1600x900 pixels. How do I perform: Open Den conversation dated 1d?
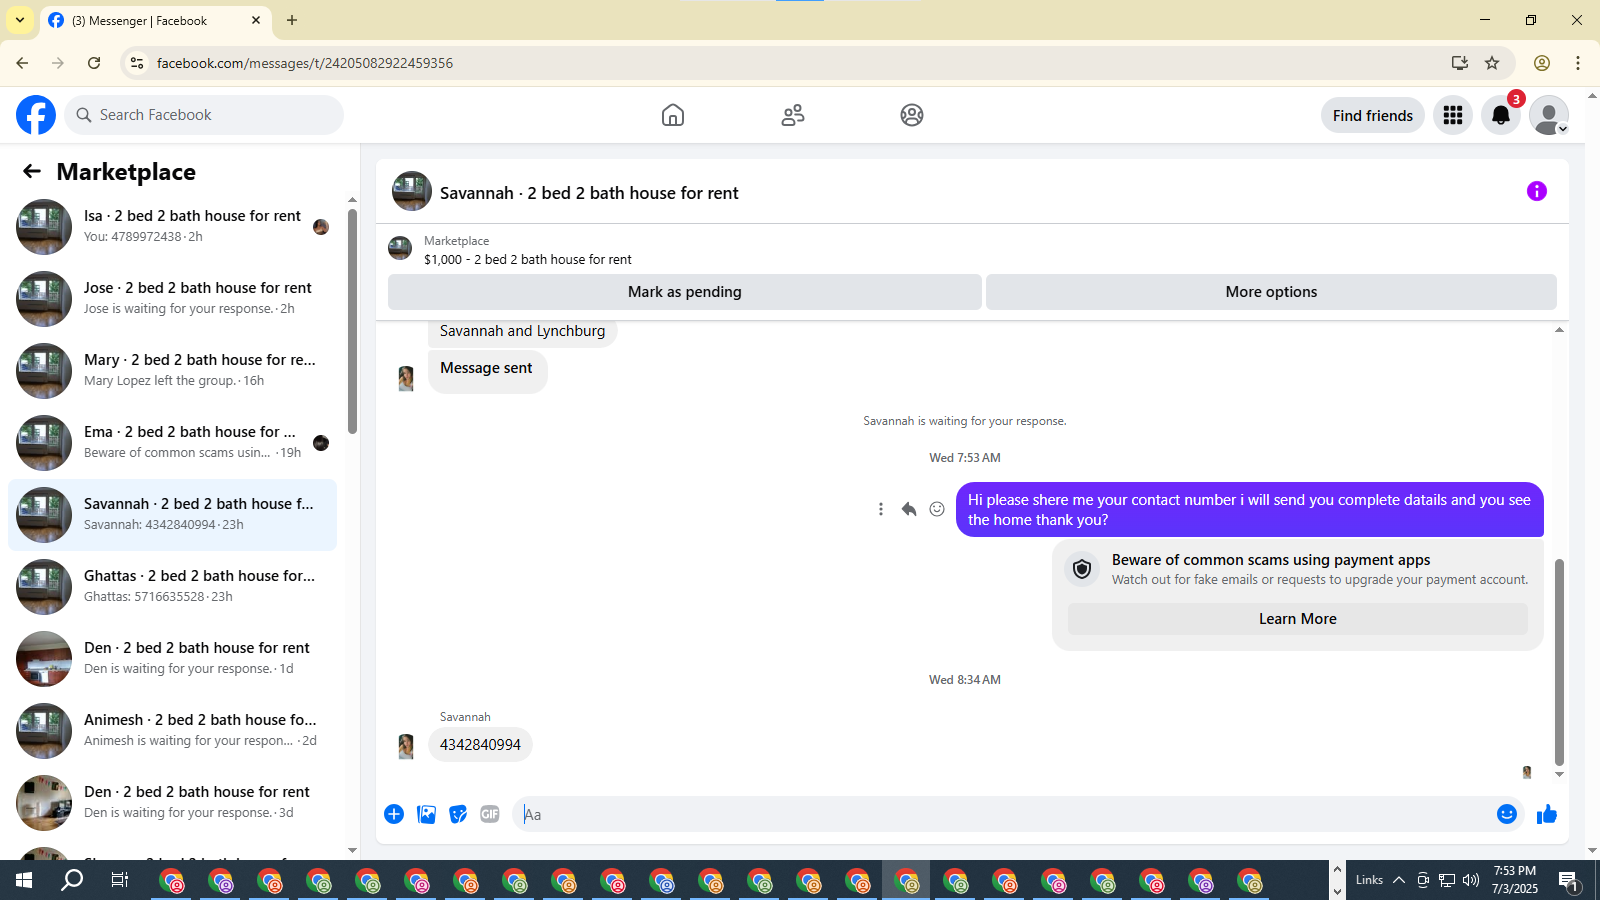(x=173, y=659)
